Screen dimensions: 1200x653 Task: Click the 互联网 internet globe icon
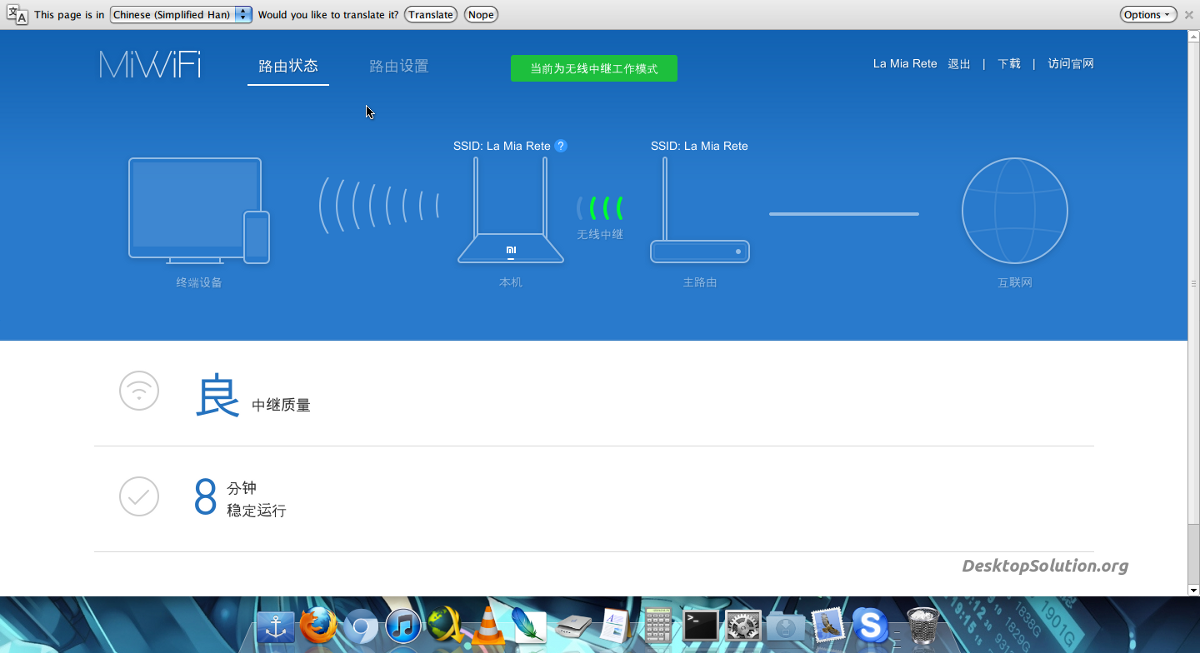coord(1014,211)
